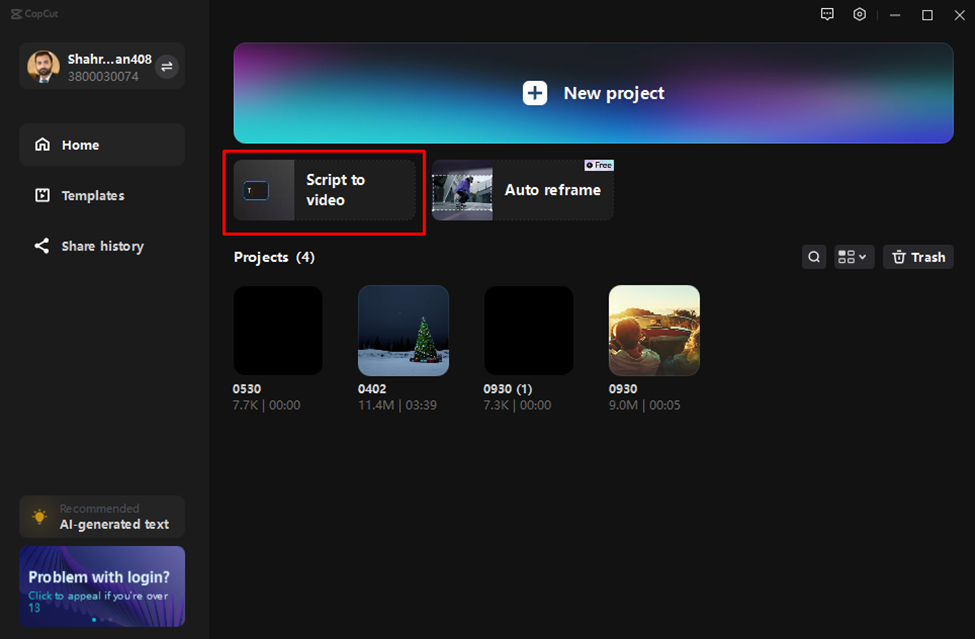Click the lightbulb Recommended icon
Screen dimensions: 975x639
[x=39, y=517]
